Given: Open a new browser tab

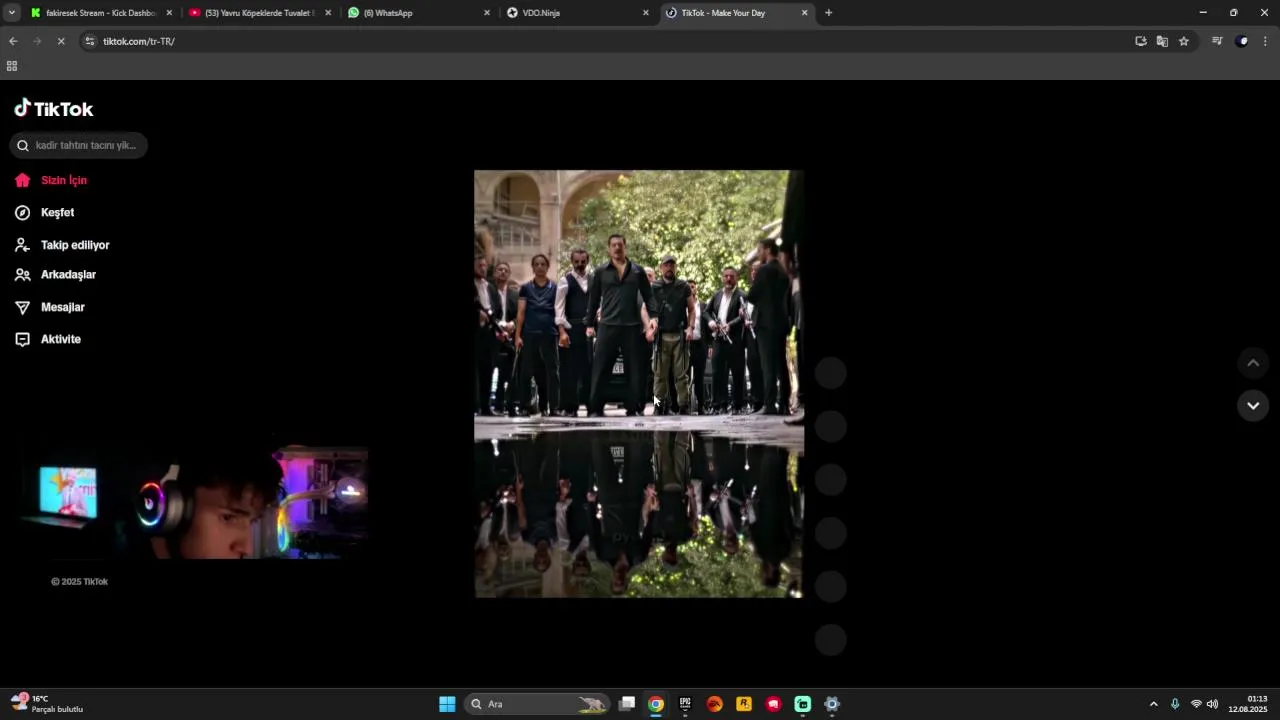Looking at the screenshot, I should tap(828, 13).
